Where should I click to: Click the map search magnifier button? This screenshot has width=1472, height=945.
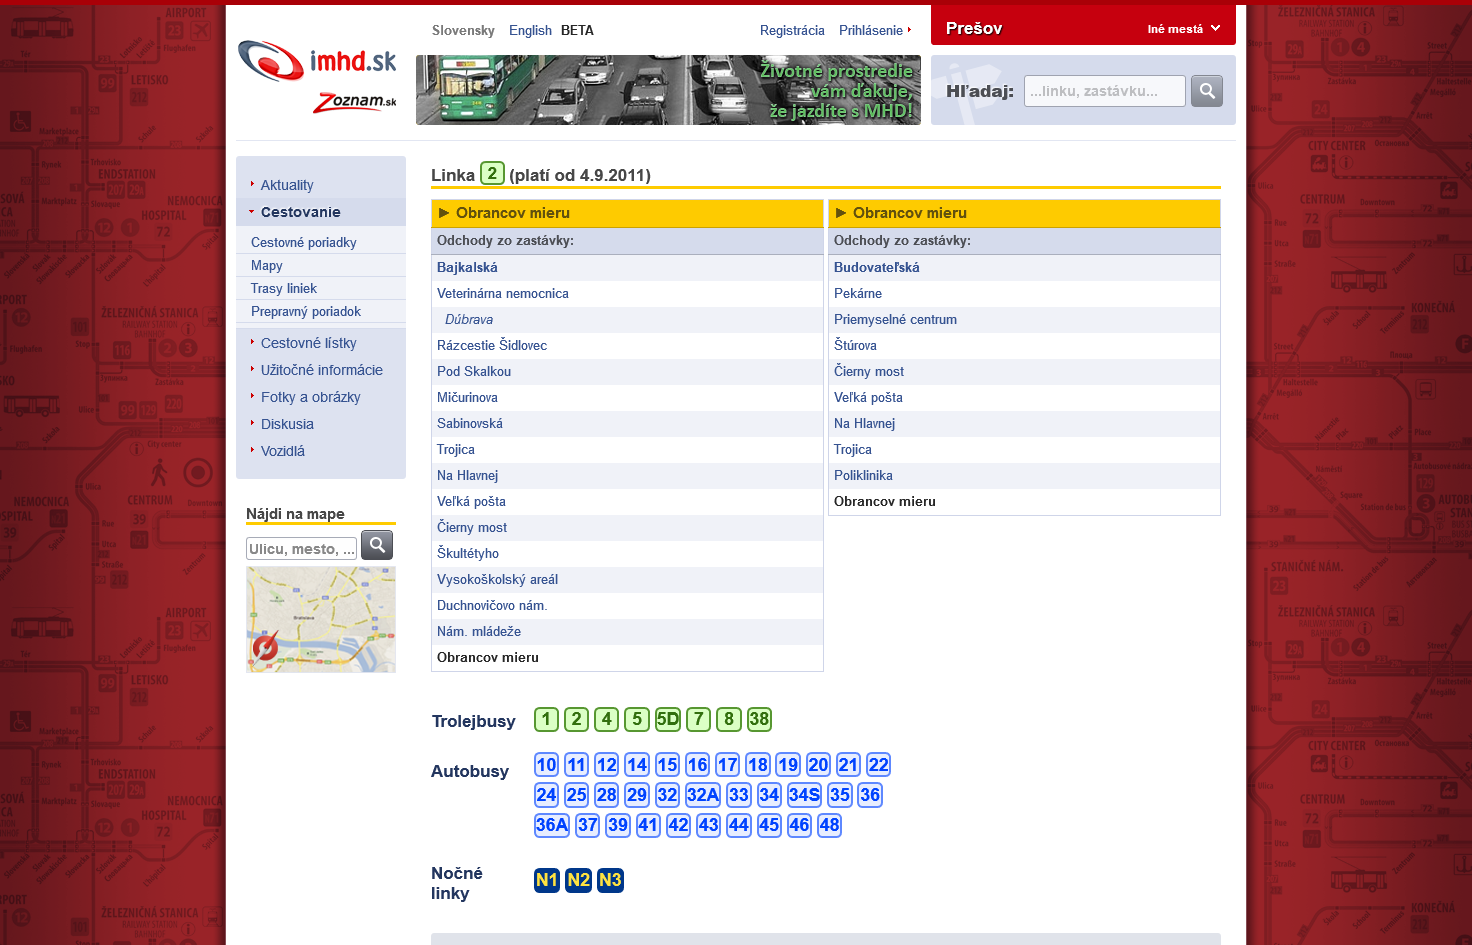coord(377,545)
